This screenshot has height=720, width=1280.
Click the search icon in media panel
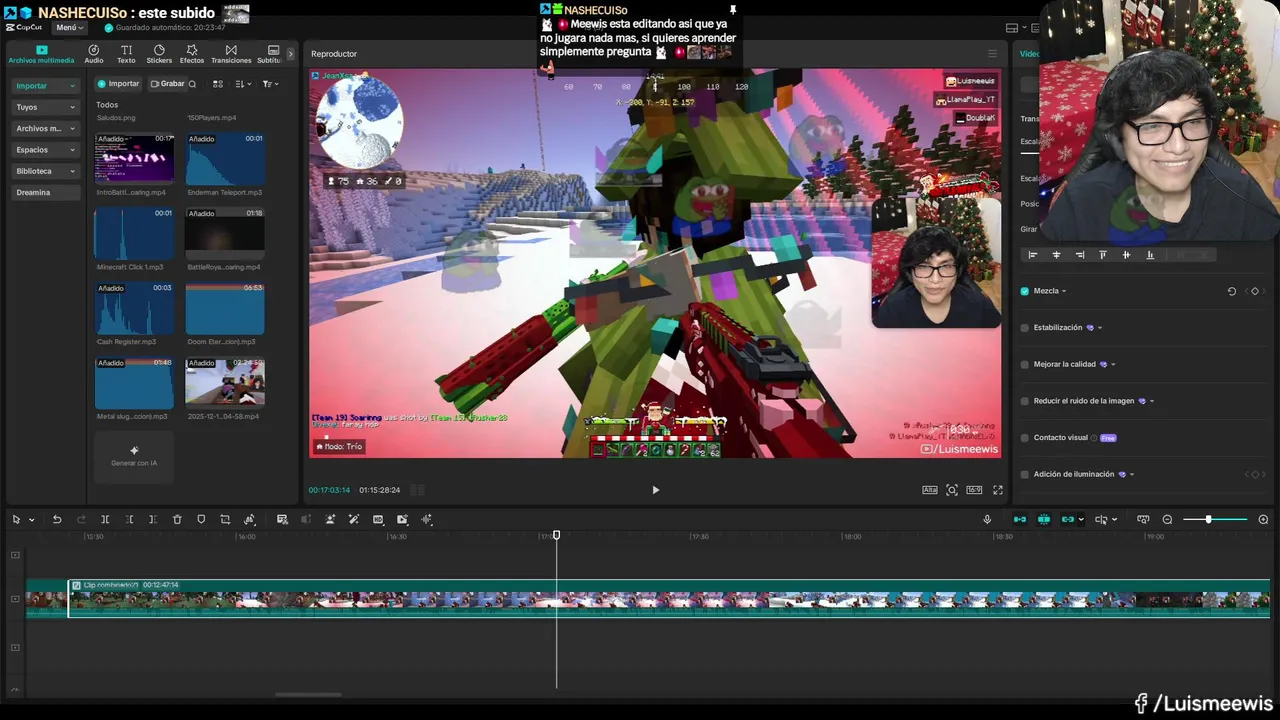click(193, 84)
